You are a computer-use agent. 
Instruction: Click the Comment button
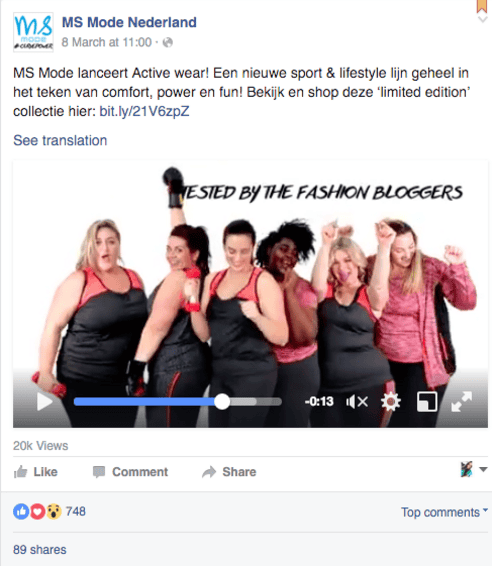point(130,472)
